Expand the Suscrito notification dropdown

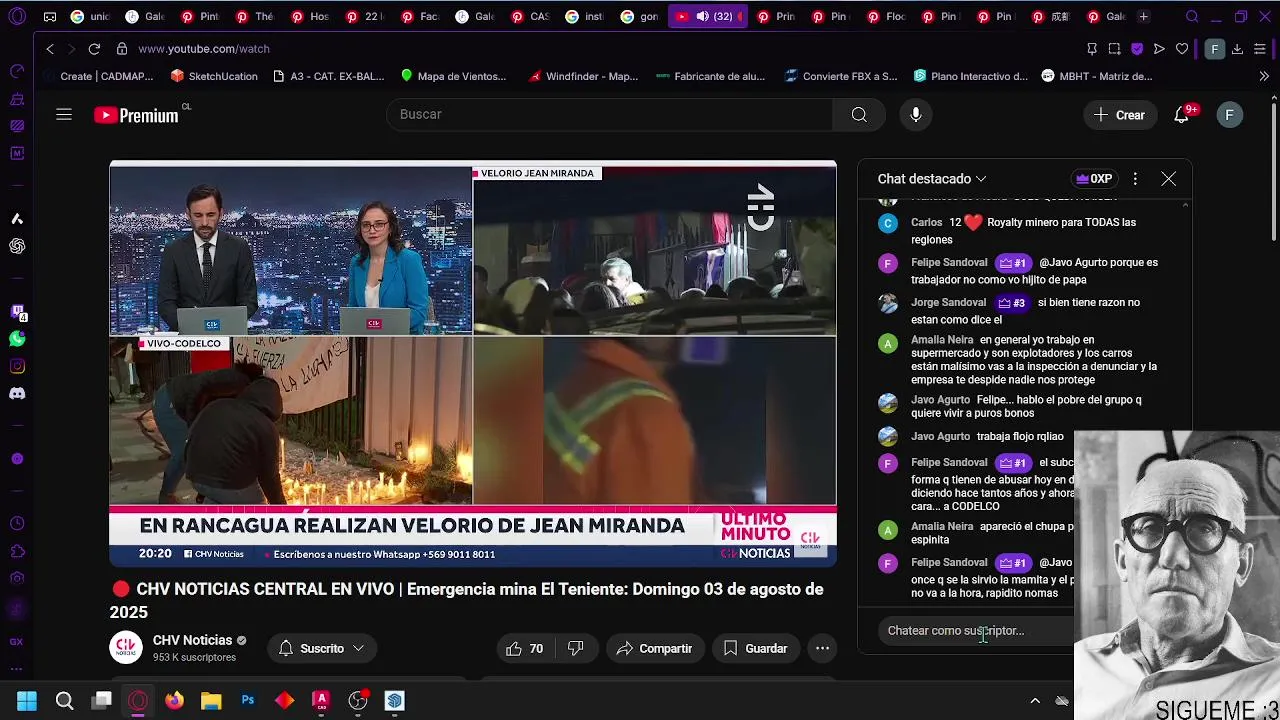321,648
